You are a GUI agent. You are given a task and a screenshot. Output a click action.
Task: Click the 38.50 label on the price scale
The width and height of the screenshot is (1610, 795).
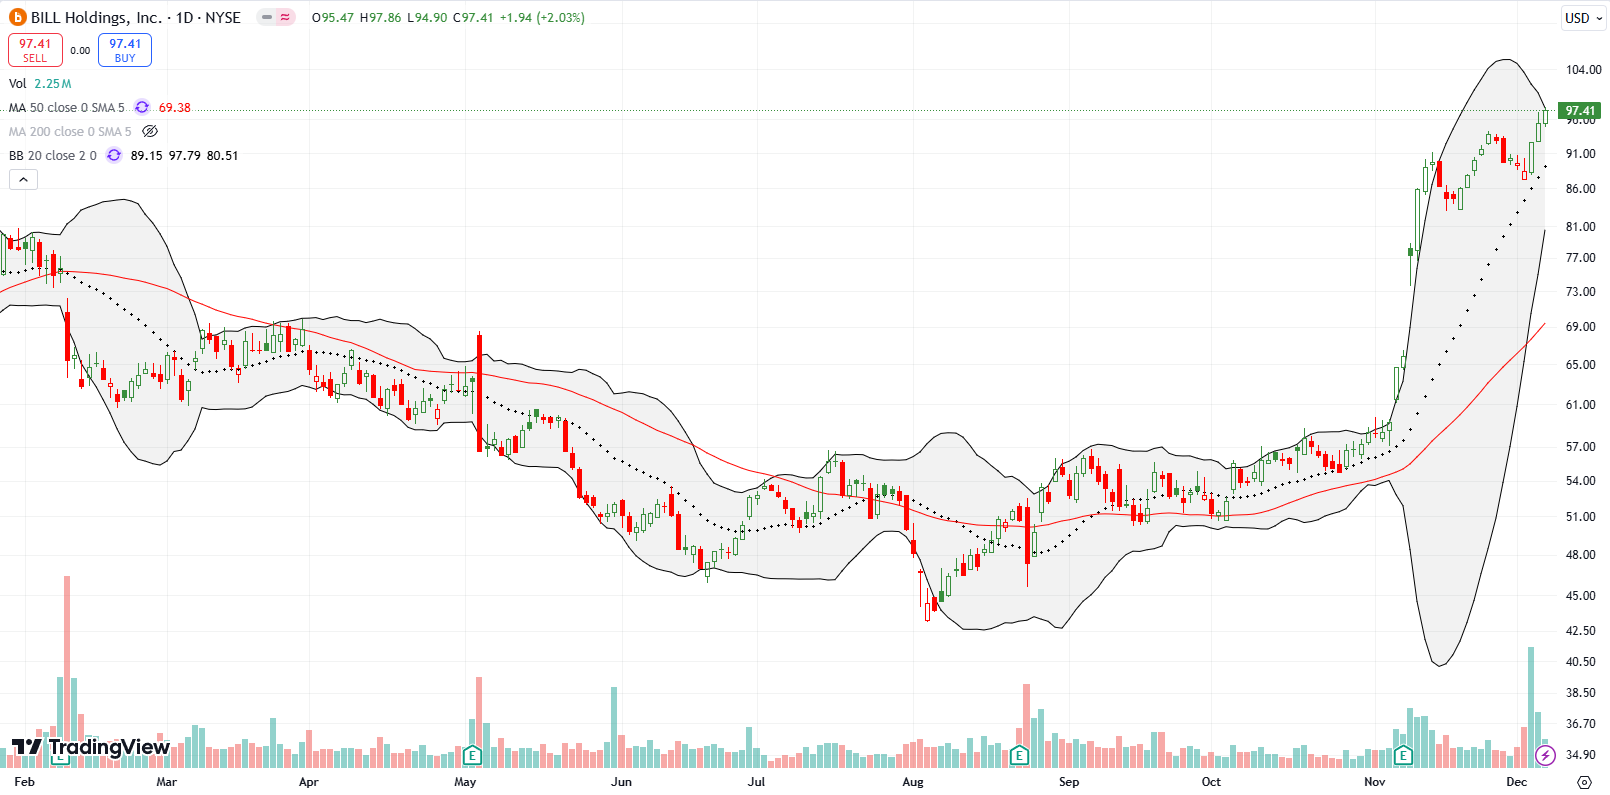[1581, 693]
